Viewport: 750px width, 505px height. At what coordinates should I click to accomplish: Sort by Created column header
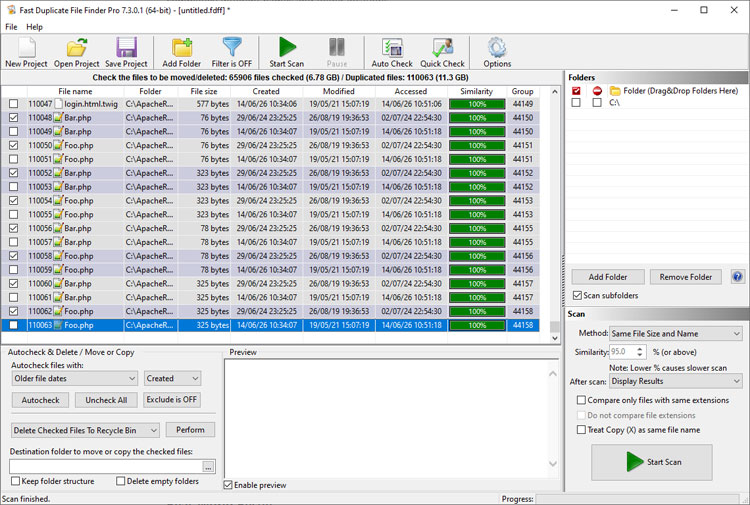coord(266,91)
